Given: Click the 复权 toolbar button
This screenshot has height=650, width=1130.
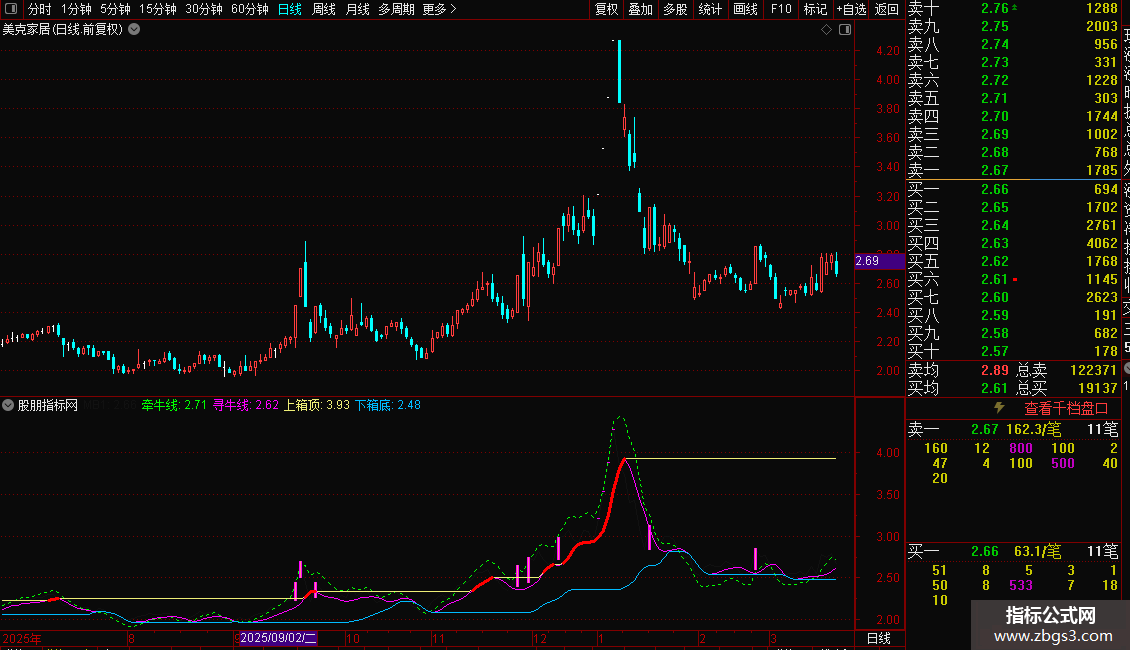Looking at the screenshot, I should (x=606, y=9).
